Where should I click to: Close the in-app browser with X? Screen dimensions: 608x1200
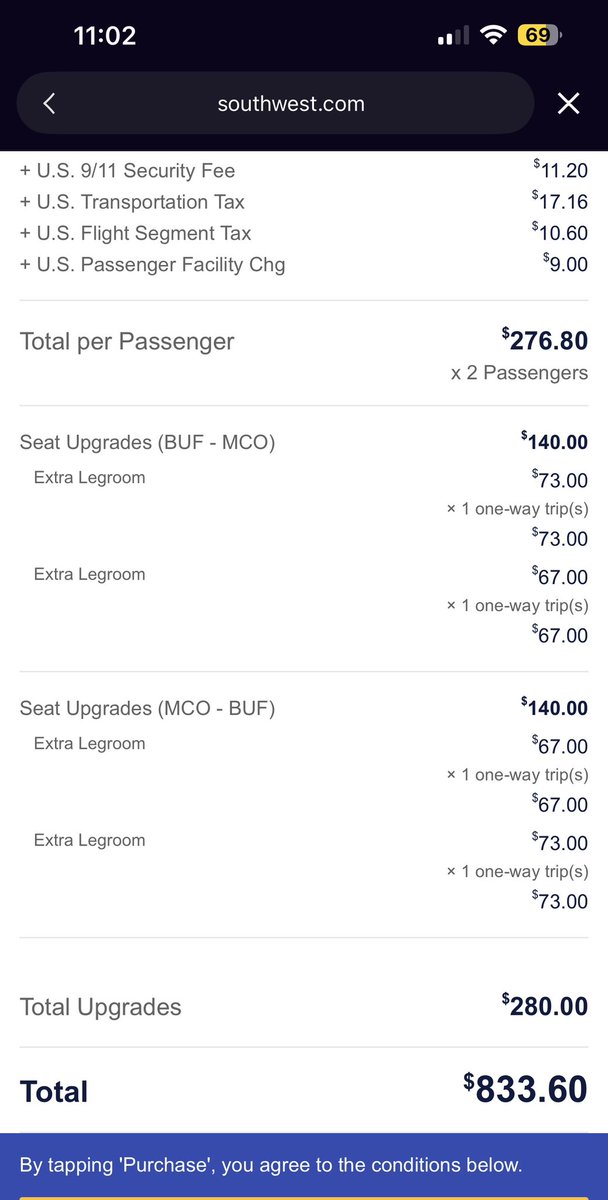pos(568,103)
